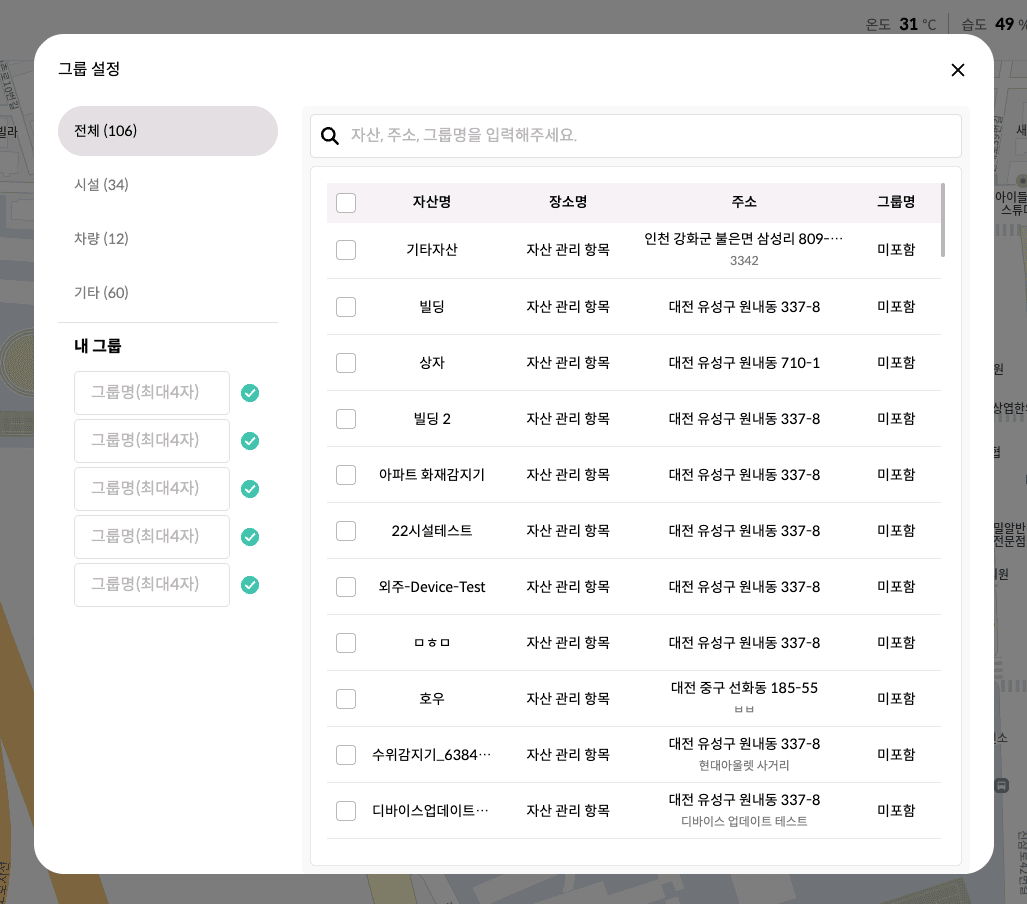Screen dimensions: 1027x904
Task: Check the 수위감지기_6384 row checkbox
Action: 346,755
